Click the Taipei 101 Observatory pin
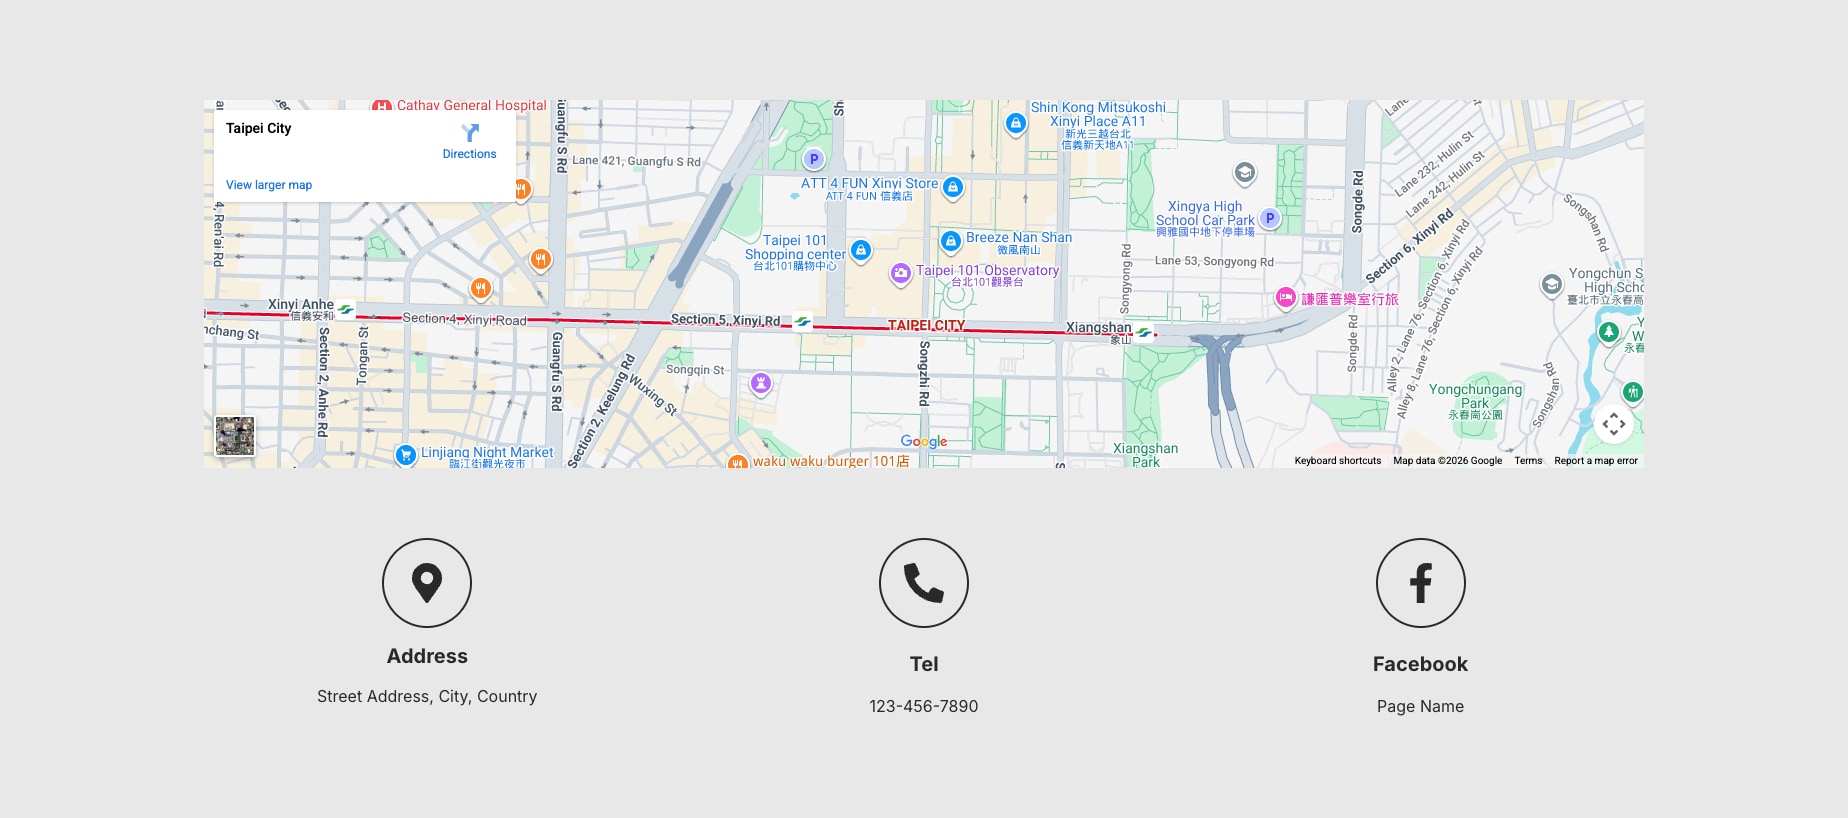The height and width of the screenshot is (818, 1848). pyautogui.click(x=901, y=272)
